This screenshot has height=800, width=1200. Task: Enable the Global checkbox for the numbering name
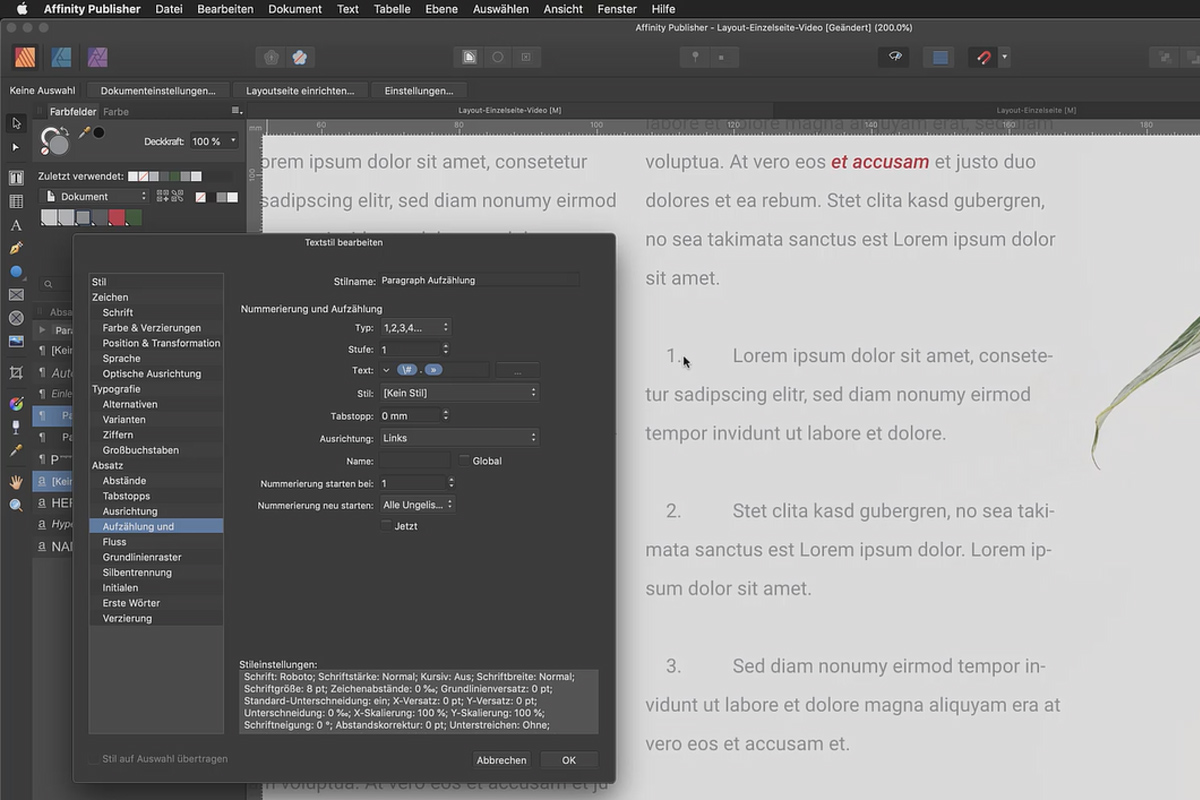coord(463,460)
